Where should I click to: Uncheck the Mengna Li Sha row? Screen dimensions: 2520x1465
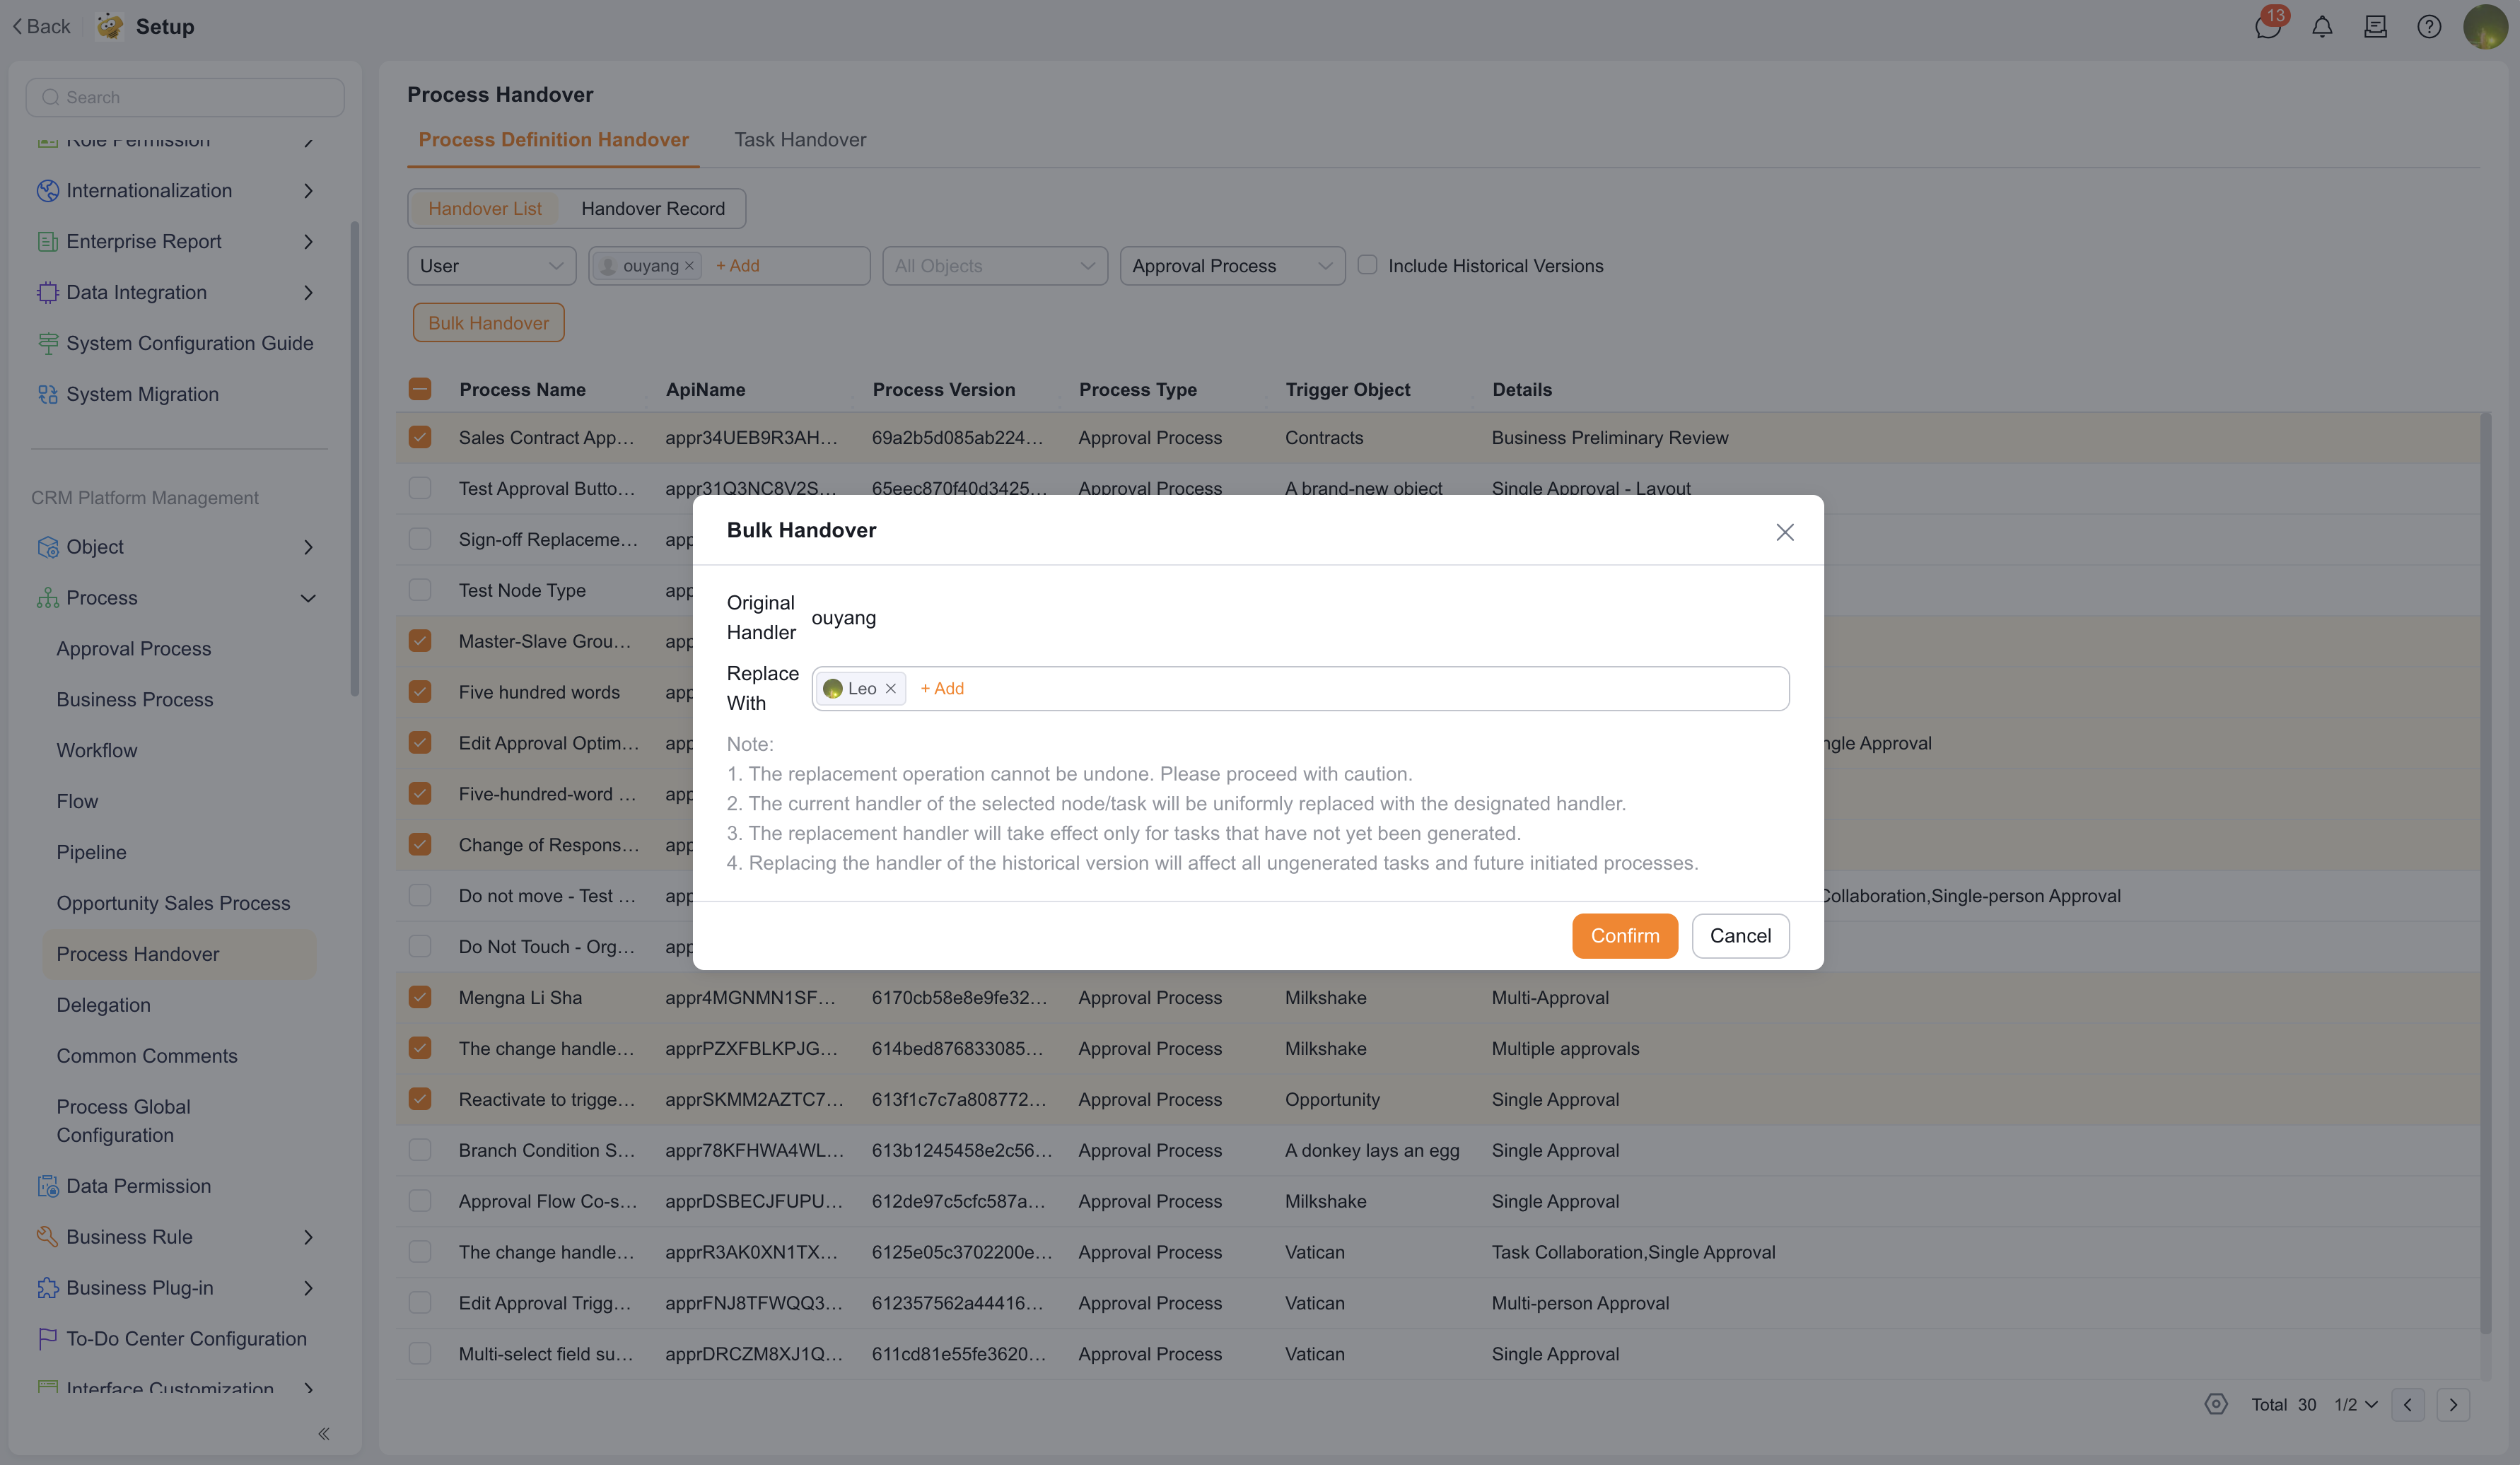pyautogui.click(x=420, y=998)
